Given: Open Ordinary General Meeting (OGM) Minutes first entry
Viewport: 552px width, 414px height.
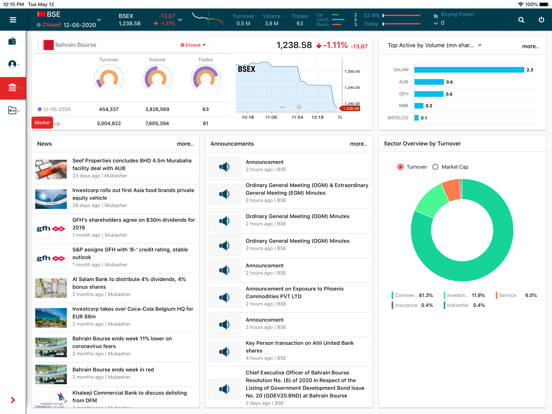Looking at the screenshot, I should tap(297, 216).
